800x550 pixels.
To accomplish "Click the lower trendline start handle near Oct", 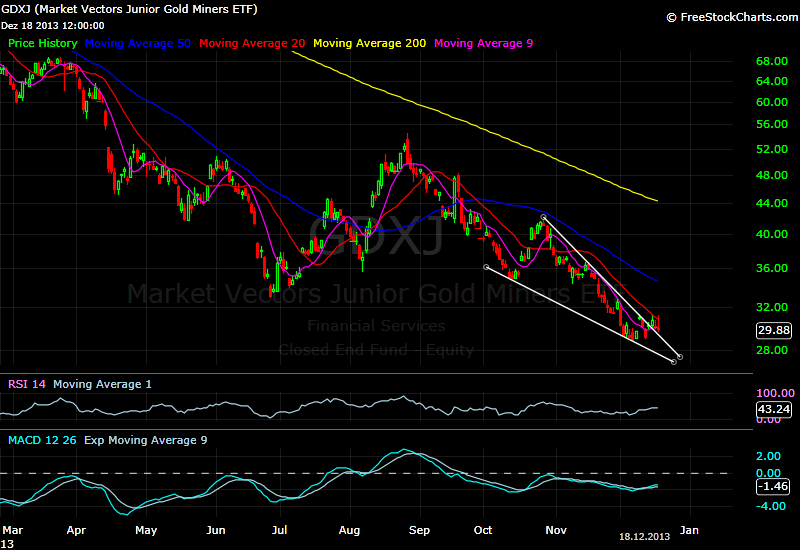I will click(x=486, y=267).
